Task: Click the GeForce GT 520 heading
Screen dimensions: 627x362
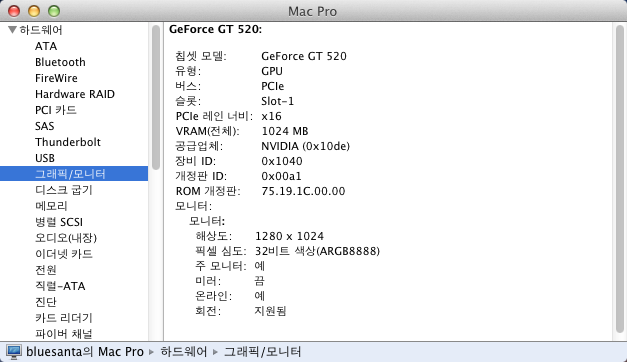Action: tap(215, 29)
